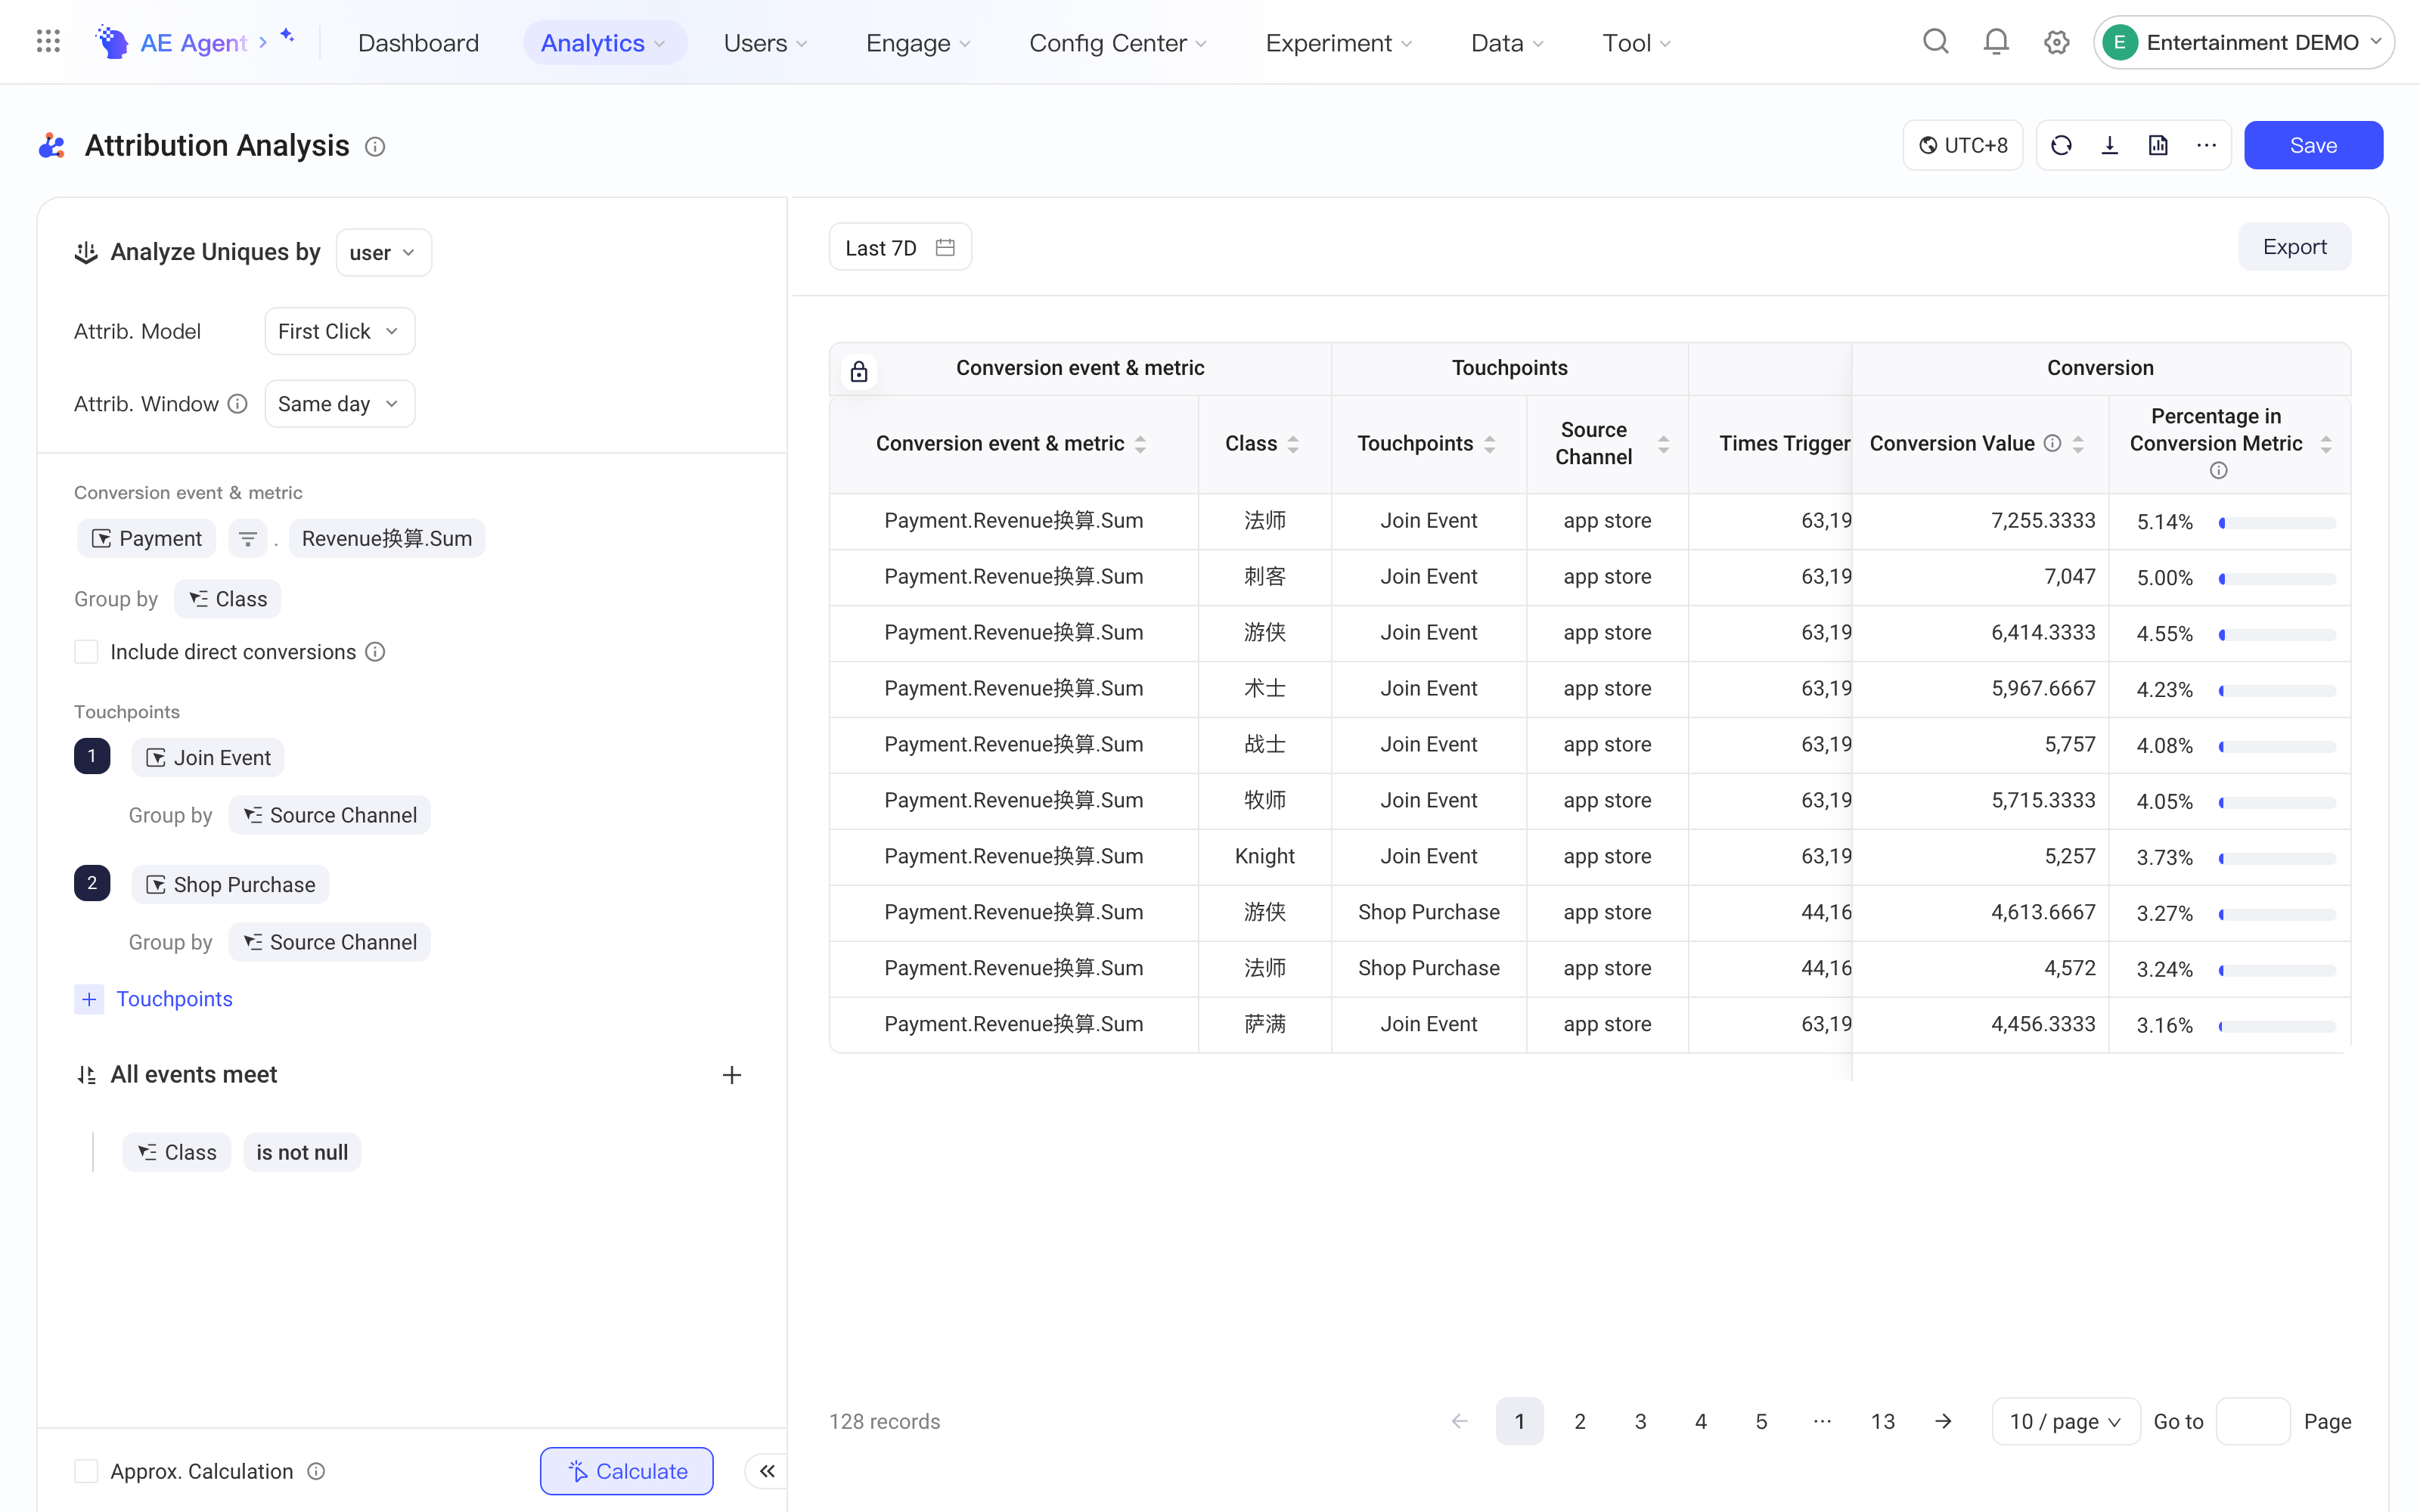Viewport: 2420px width, 1512px height.
Task: Go to page 13 in pagination
Action: tap(1882, 1421)
